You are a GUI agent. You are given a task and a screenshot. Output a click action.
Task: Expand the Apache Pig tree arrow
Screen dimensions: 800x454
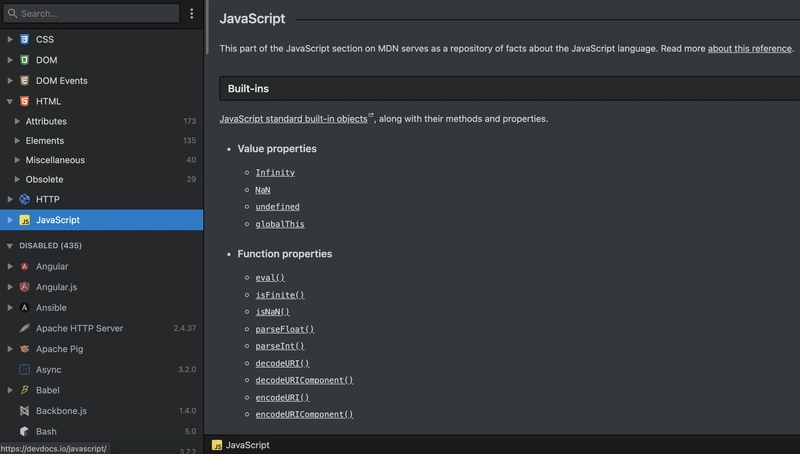[x=10, y=349]
